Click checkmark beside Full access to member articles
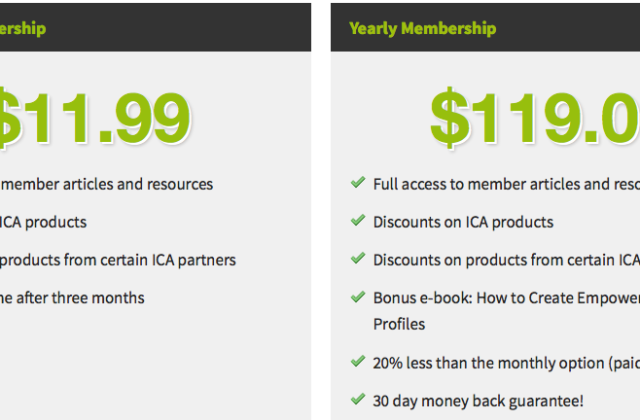 coord(358,182)
